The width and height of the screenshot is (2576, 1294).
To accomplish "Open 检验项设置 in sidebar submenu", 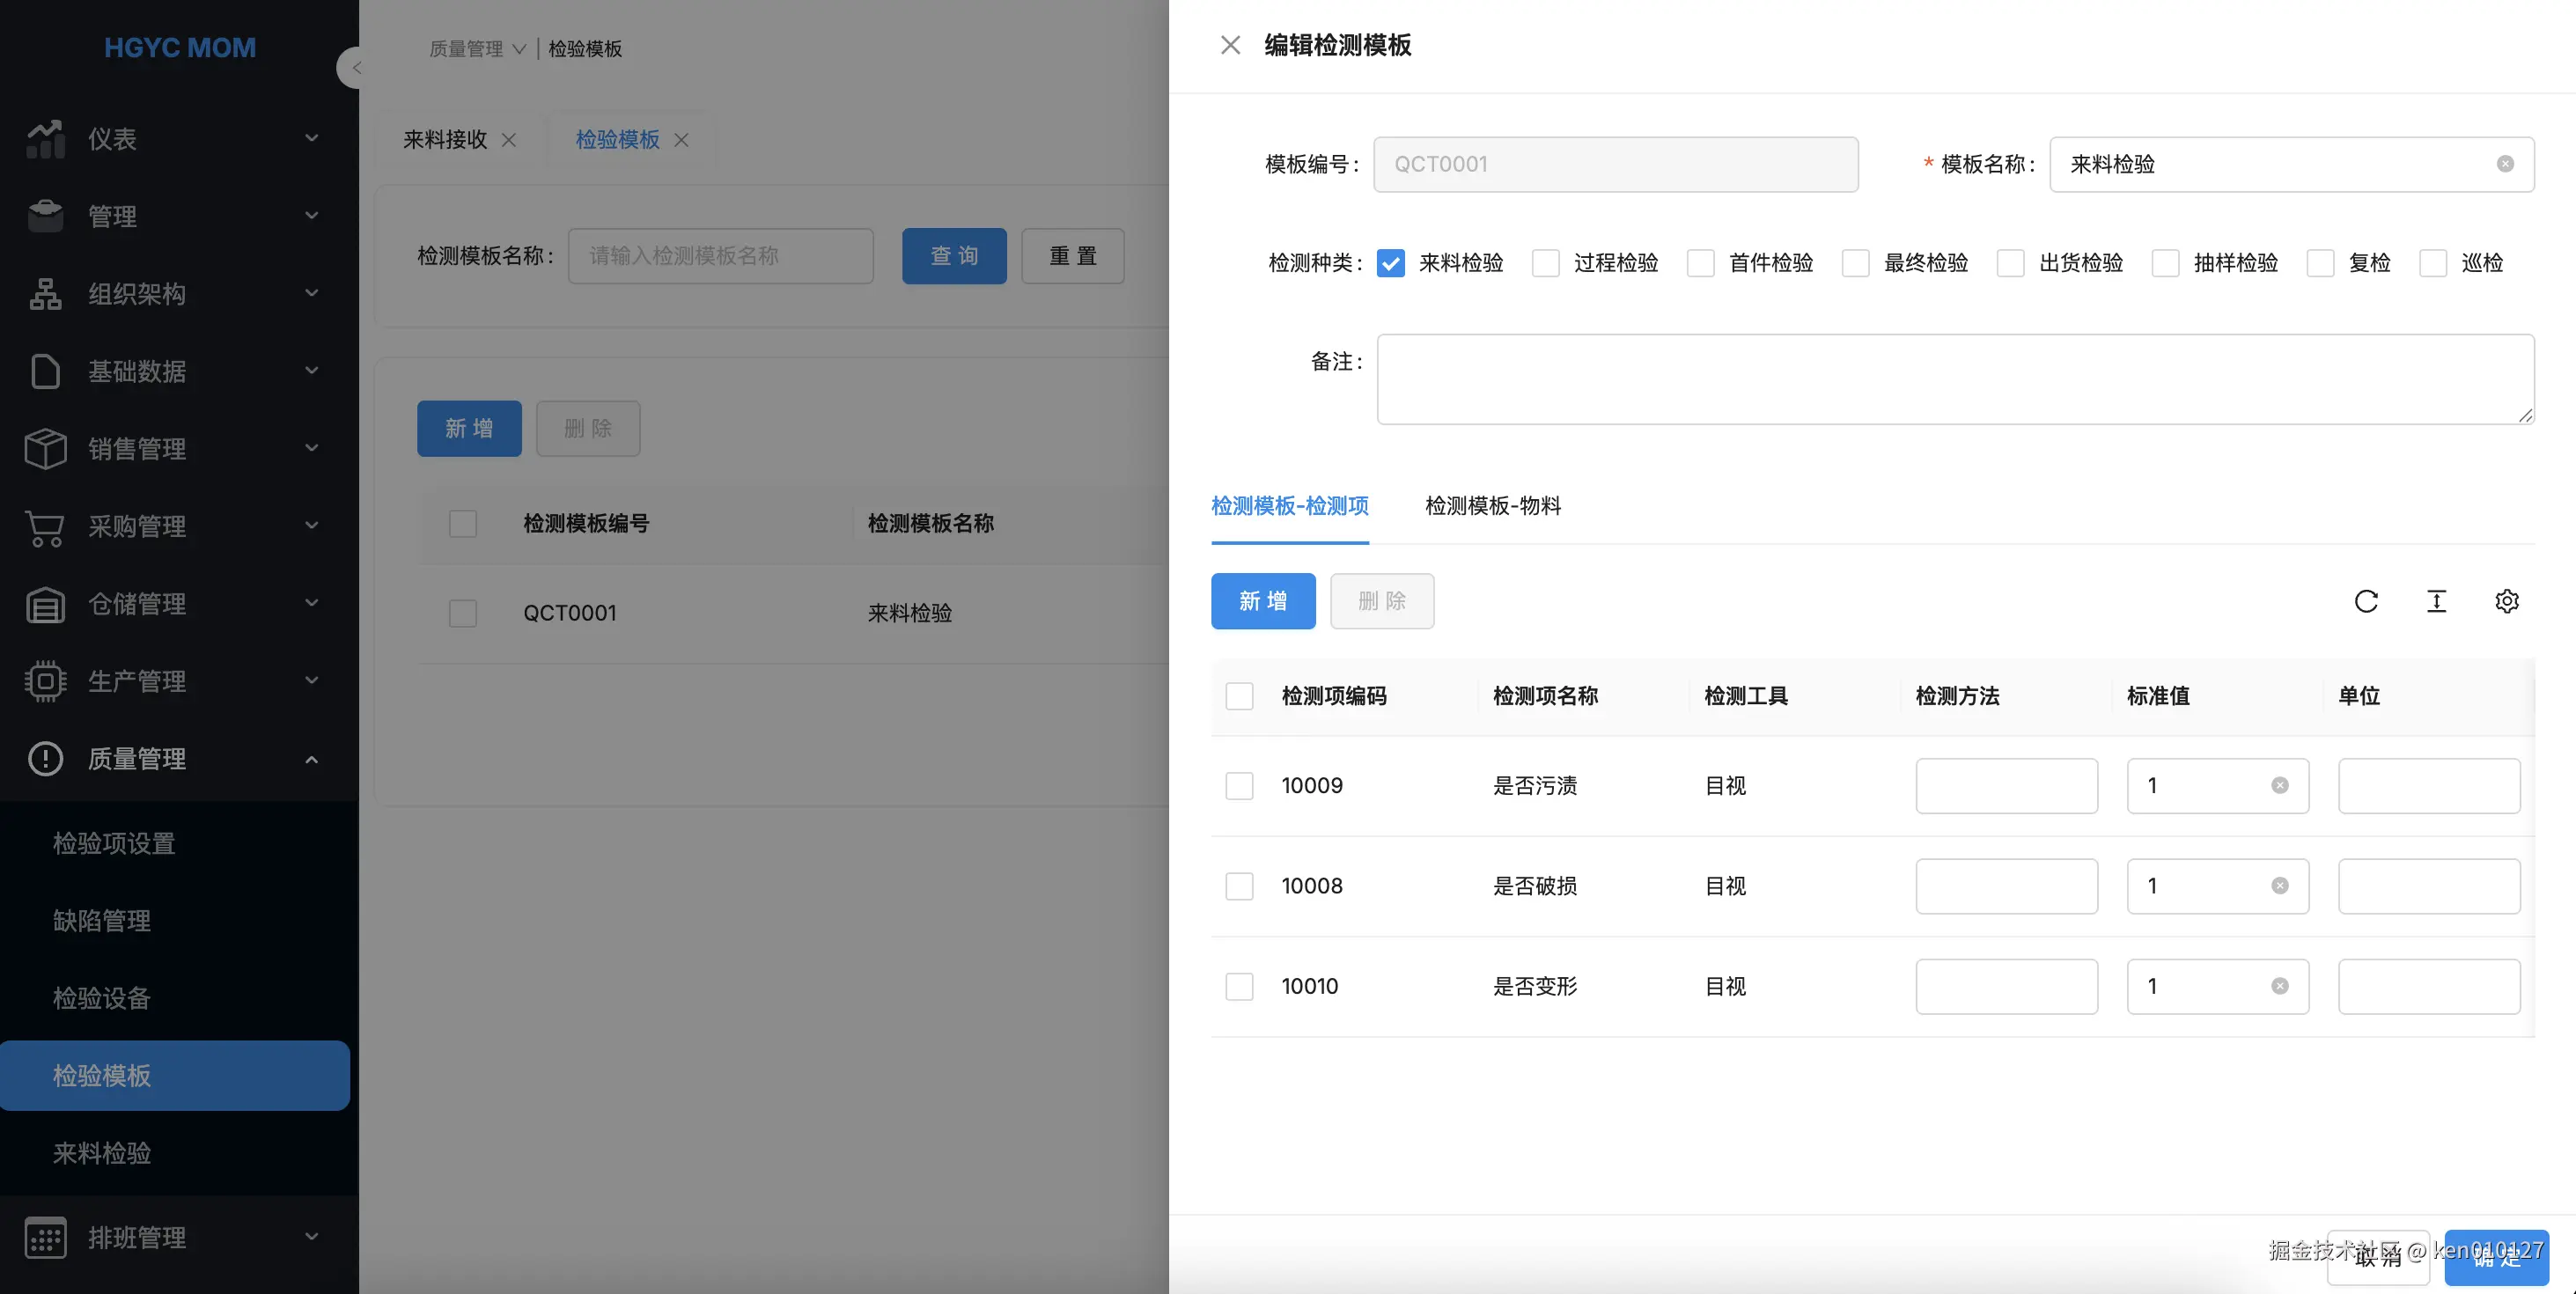I will [x=114, y=843].
